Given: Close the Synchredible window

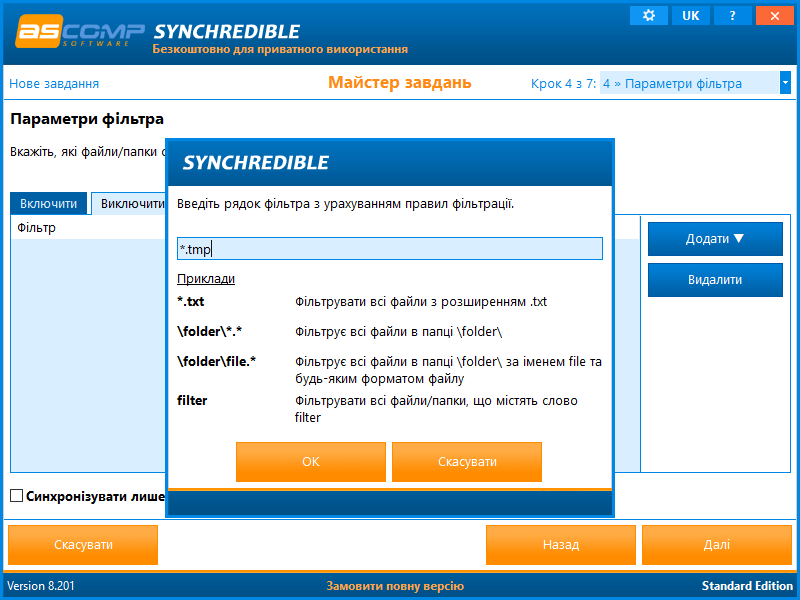Looking at the screenshot, I should coord(774,15).
